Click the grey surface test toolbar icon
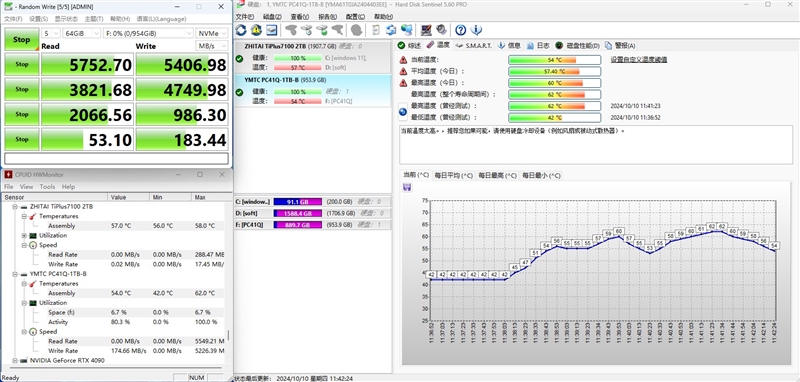Image resolution: width=800 pixels, height=382 pixels. click(x=357, y=30)
